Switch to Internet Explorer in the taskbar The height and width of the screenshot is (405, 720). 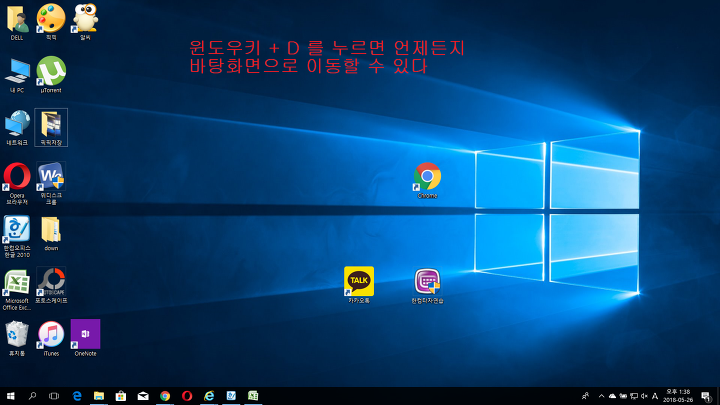209,396
